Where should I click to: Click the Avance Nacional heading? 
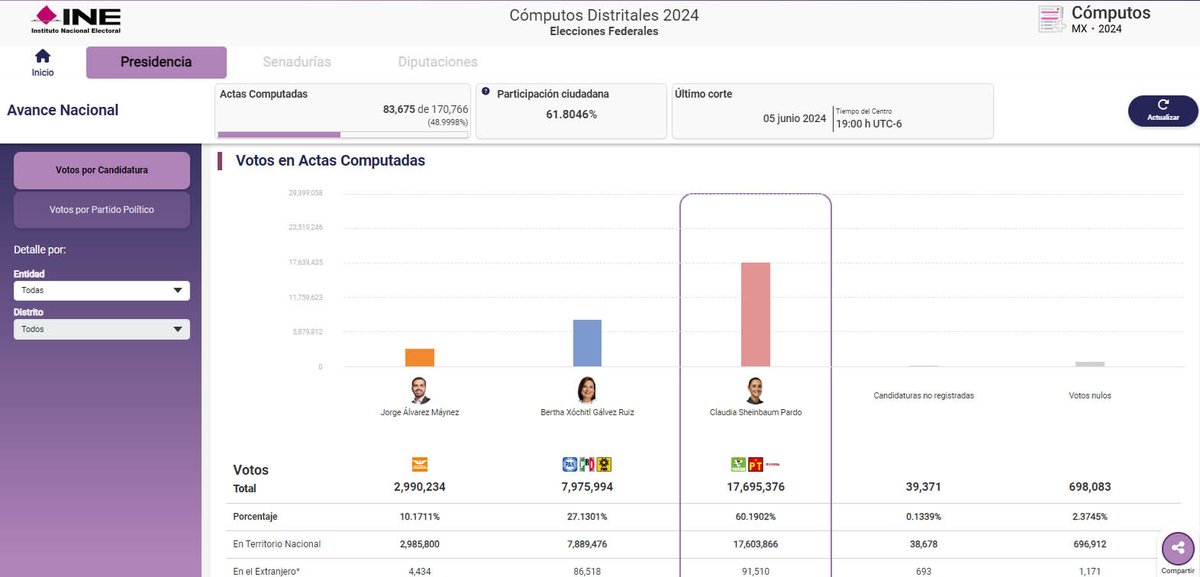(x=63, y=110)
